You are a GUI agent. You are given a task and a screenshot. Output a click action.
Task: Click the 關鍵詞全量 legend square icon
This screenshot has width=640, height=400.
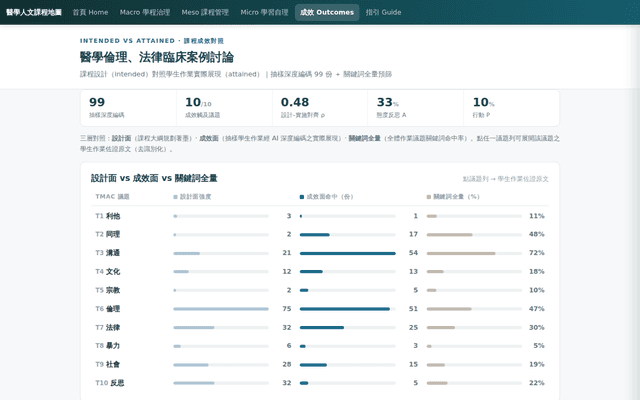[x=429, y=197]
